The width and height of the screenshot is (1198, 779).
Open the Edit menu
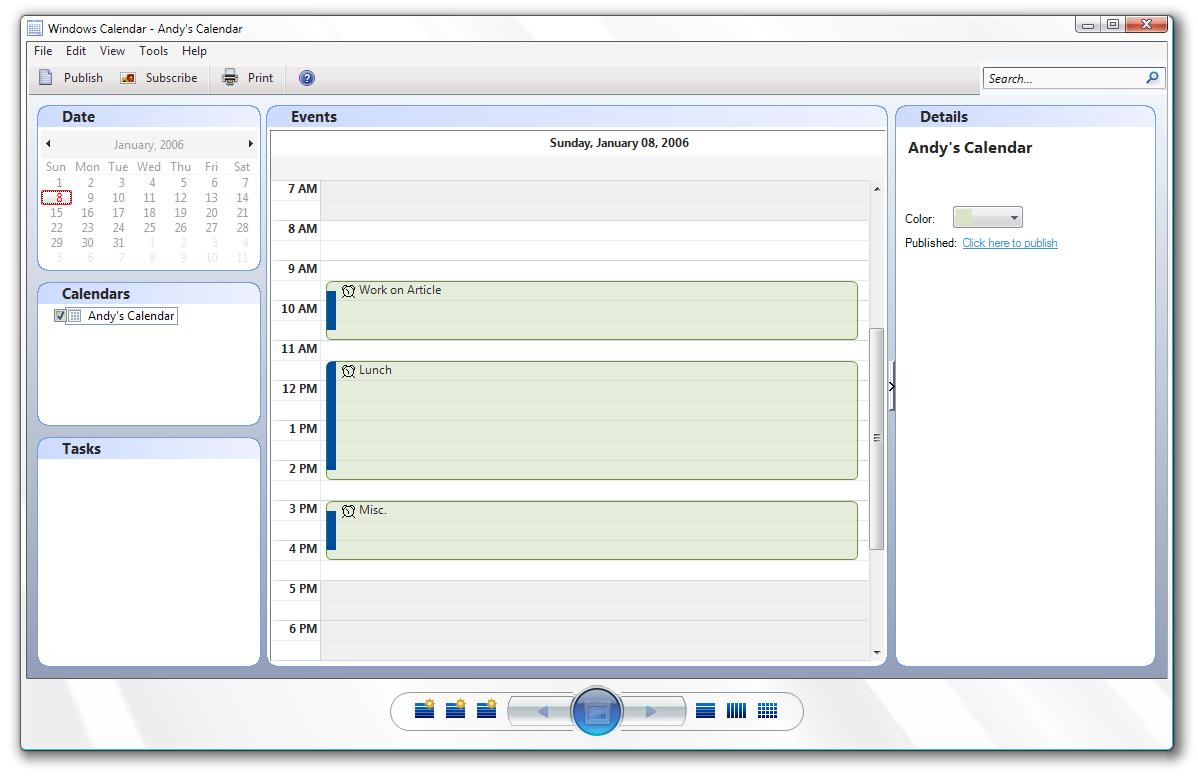pos(76,51)
